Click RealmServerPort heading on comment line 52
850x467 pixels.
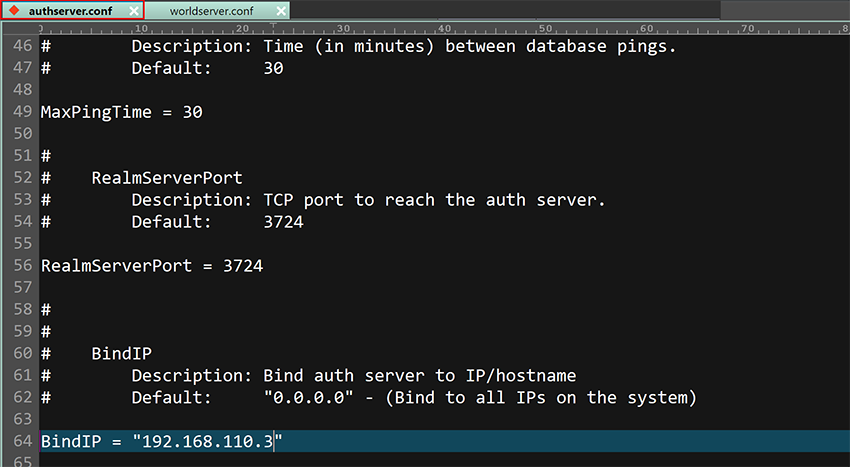167,178
